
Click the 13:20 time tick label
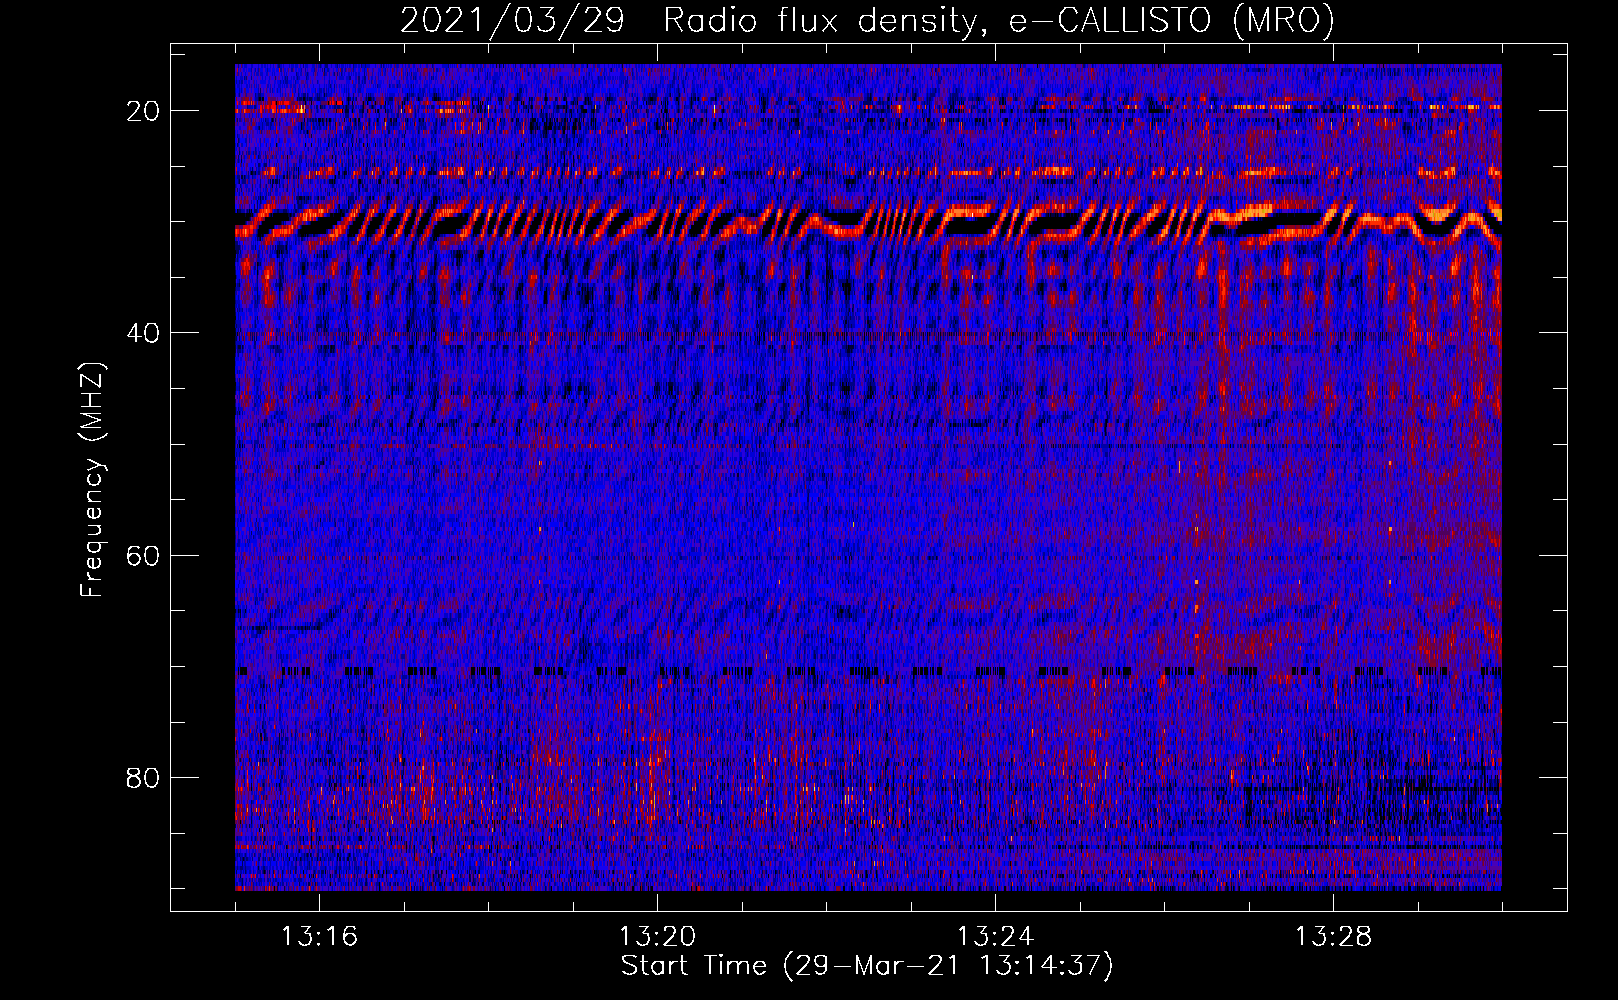(x=657, y=937)
